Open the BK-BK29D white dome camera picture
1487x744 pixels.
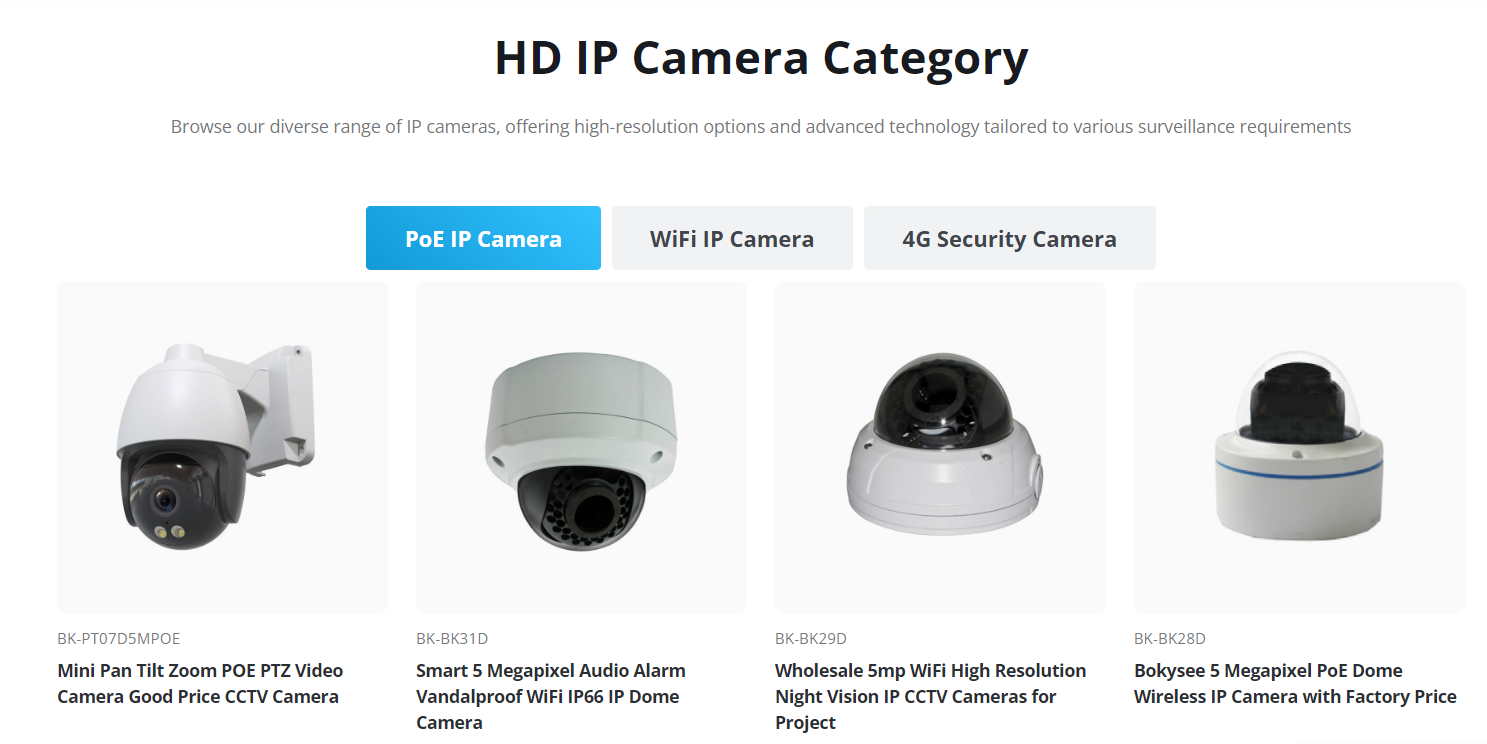tap(940, 447)
